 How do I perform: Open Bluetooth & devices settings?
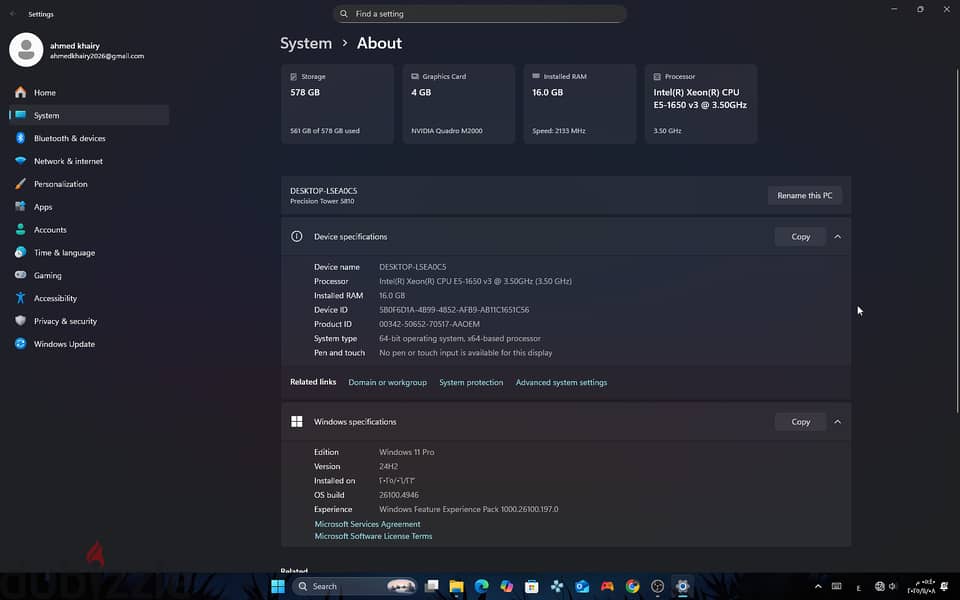tap(89, 138)
